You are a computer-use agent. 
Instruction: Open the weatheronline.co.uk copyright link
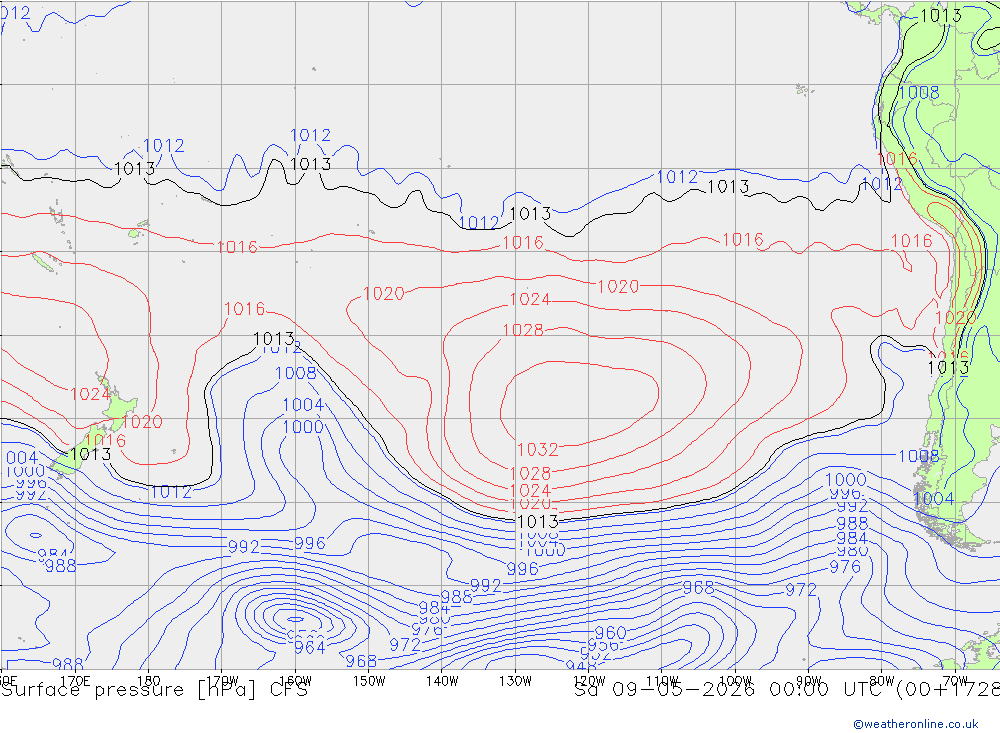[915, 724]
